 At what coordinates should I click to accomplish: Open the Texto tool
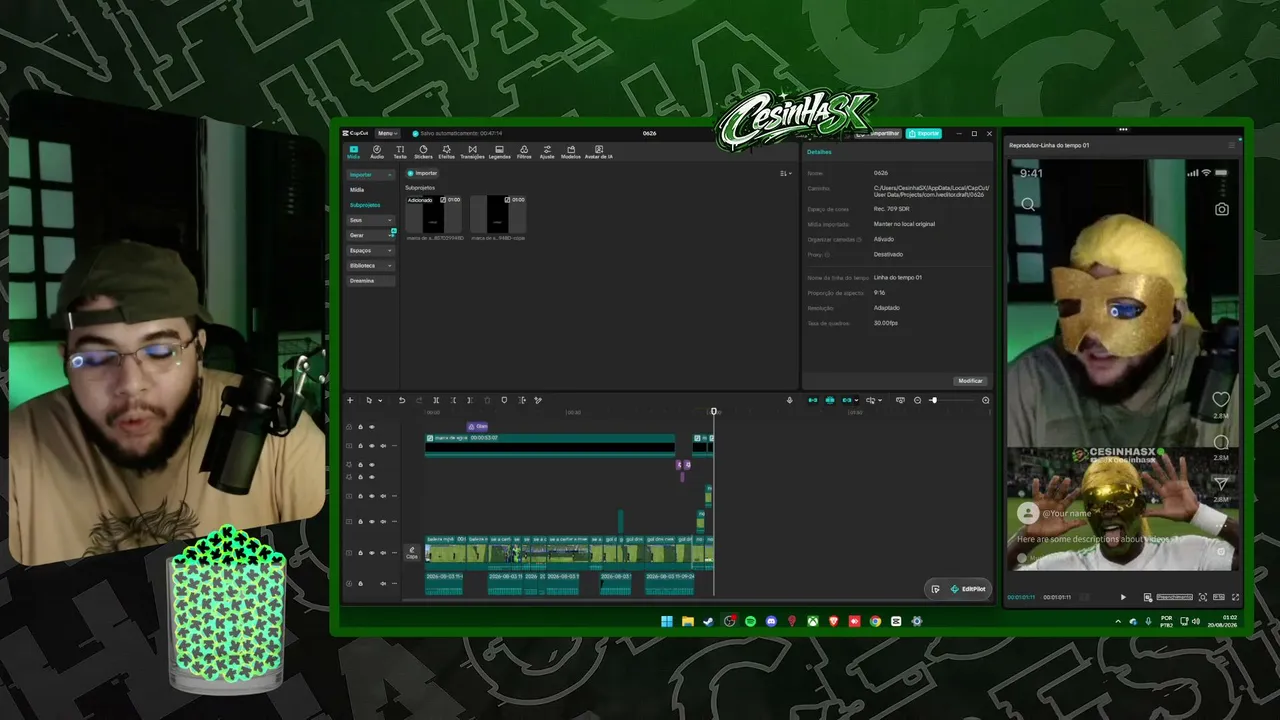click(x=400, y=152)
